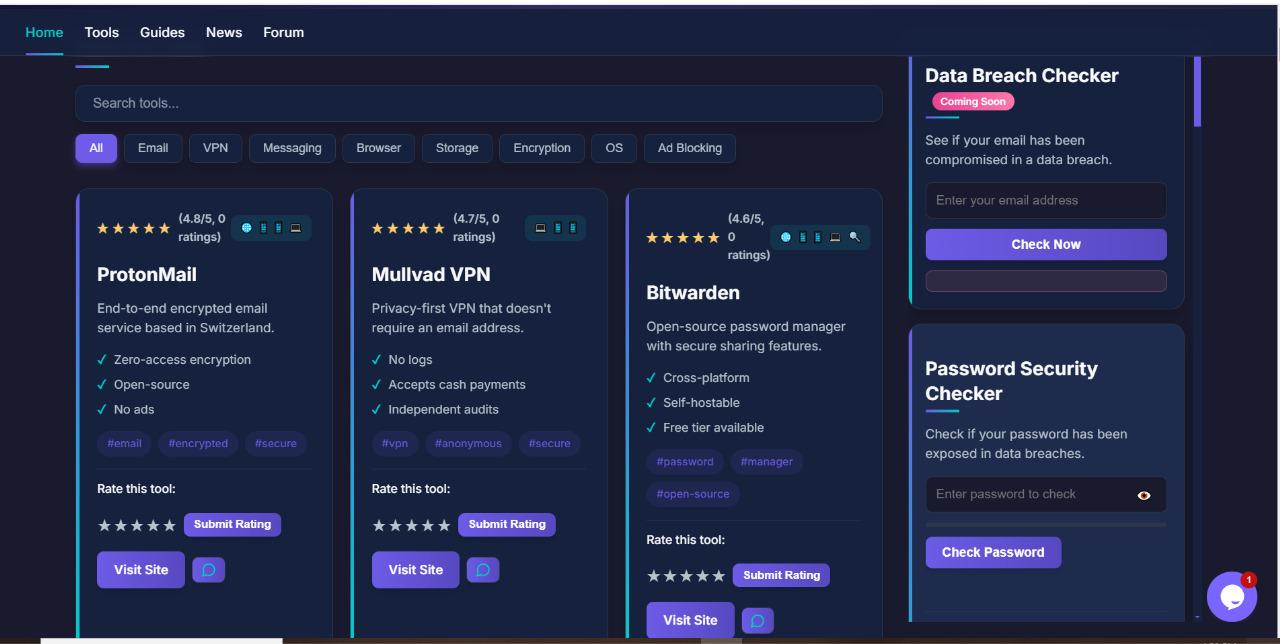Filter tools by OS category
Image resolution: width=1280 pixels, height=644 pixels.
tap(614, 148)
